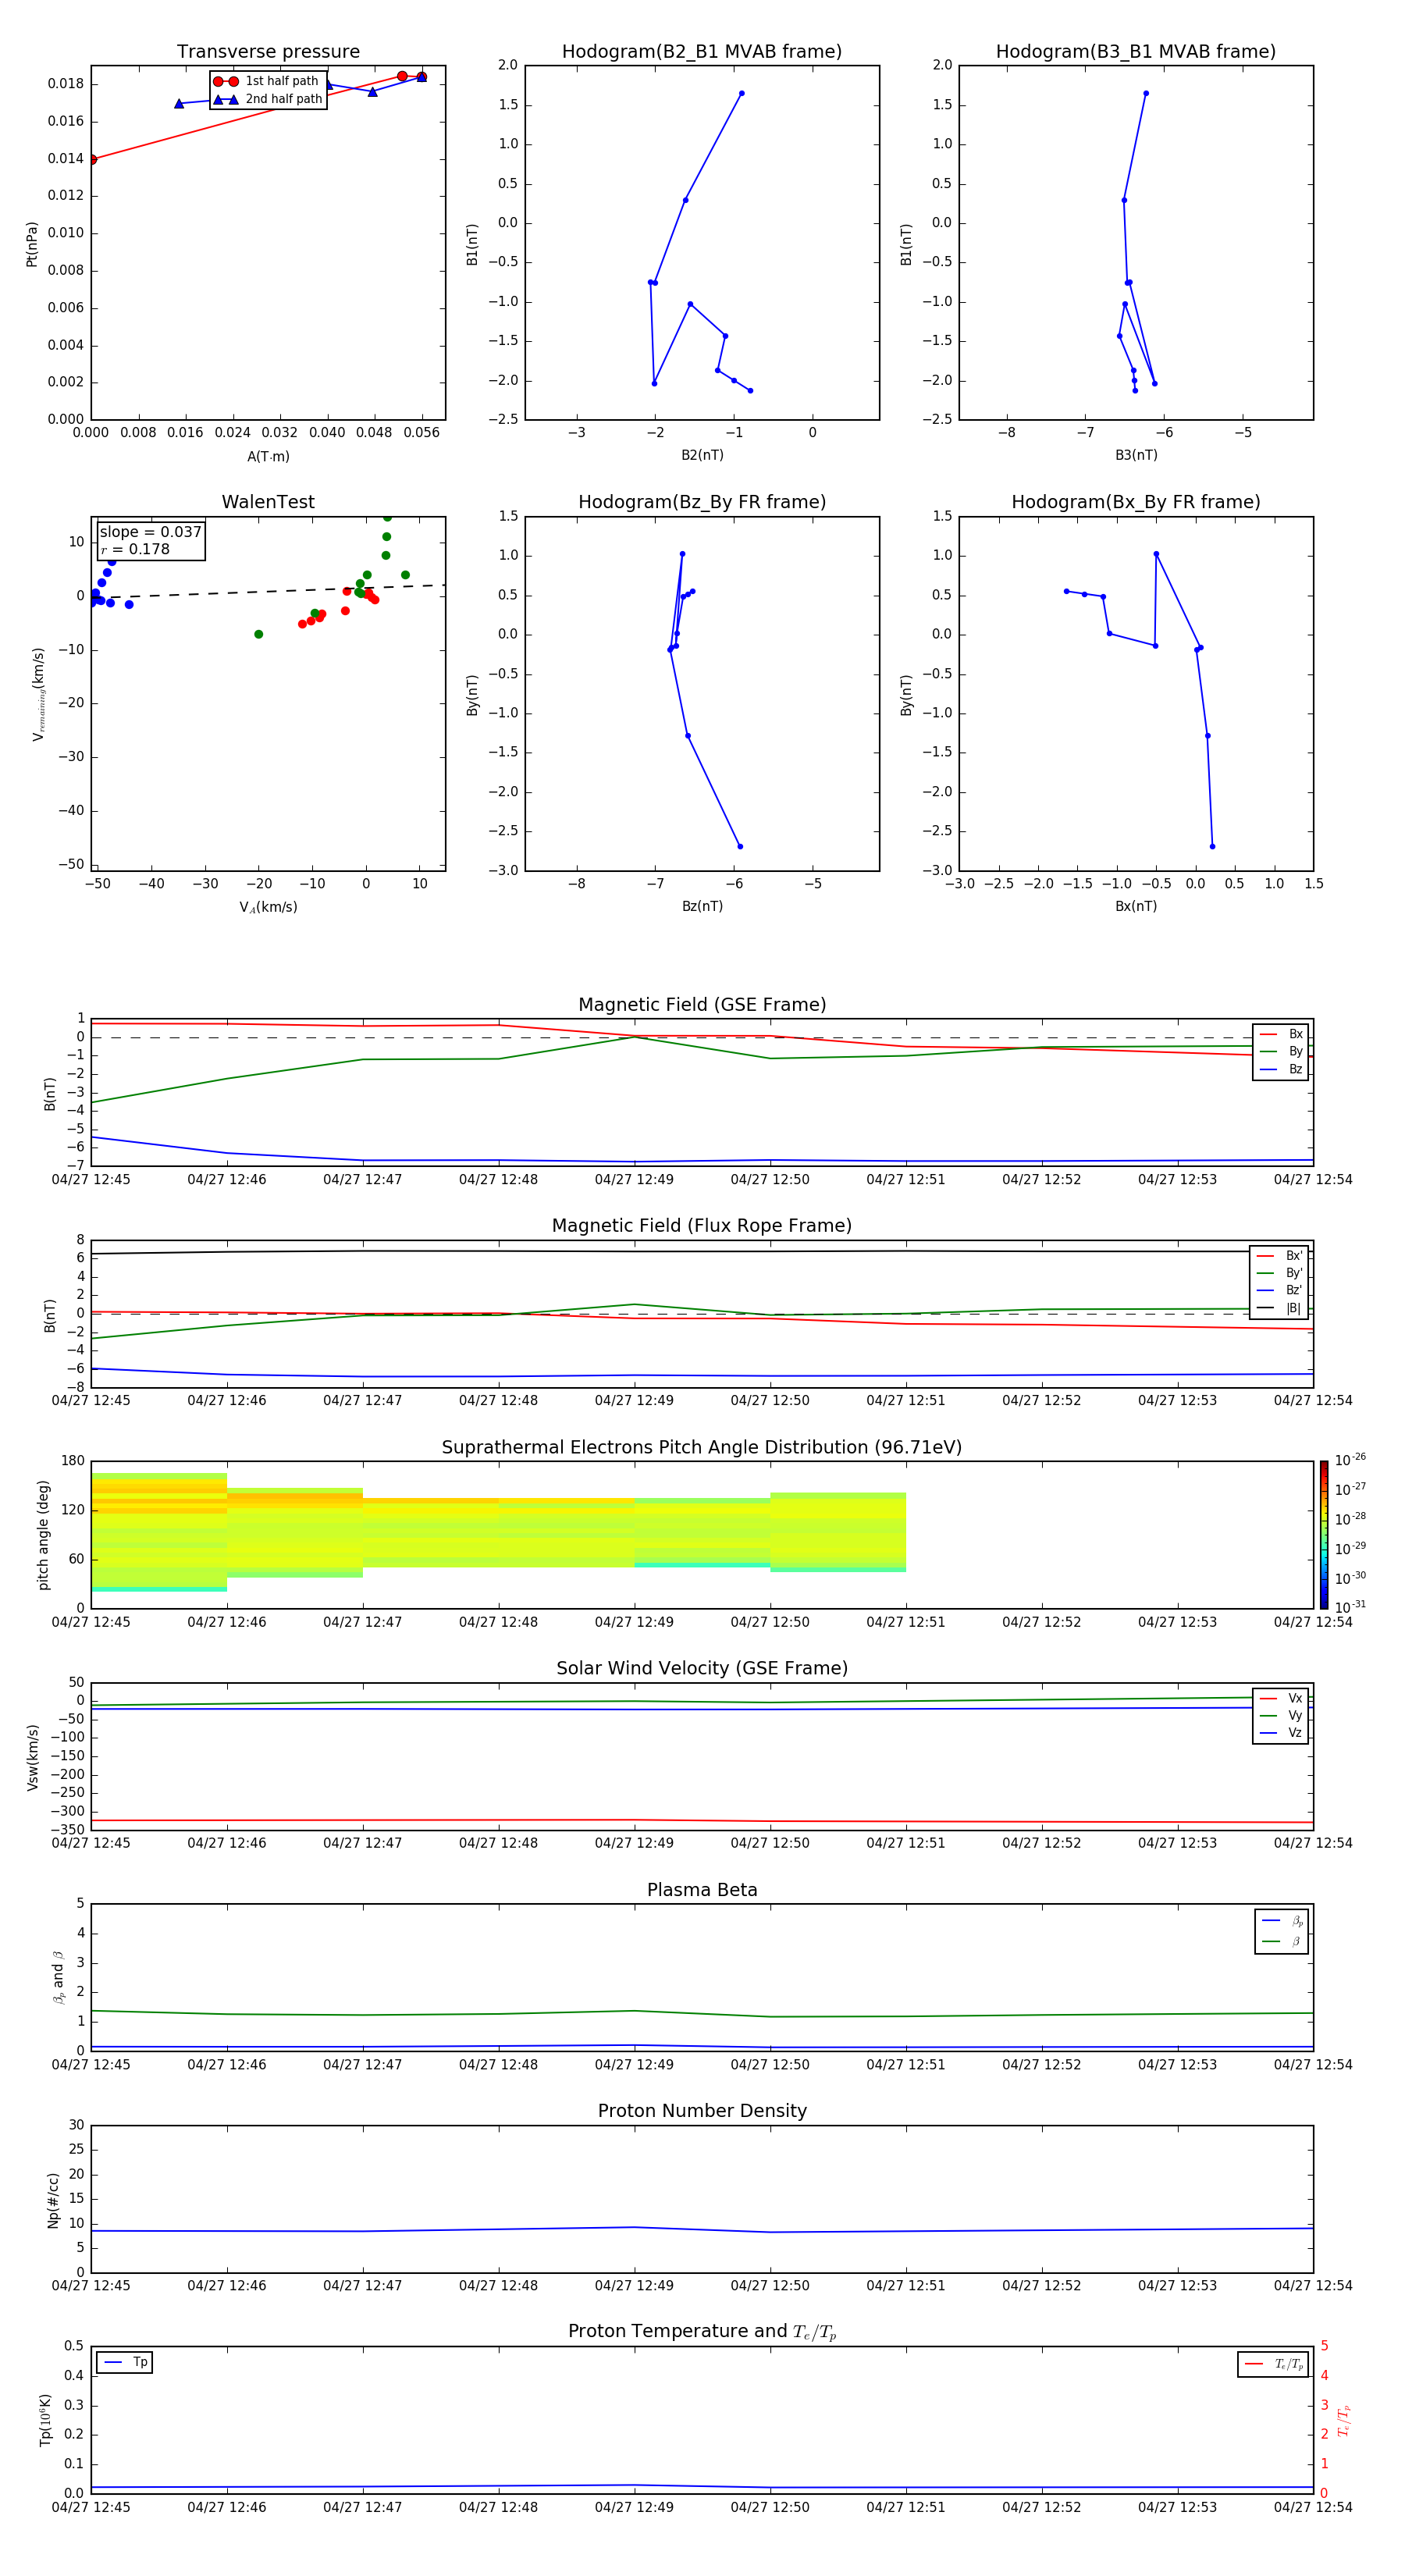The image size is (1405, 2576).
Task: Click the "By" entry in the GSE legend
Action: coord(1281,1051)
